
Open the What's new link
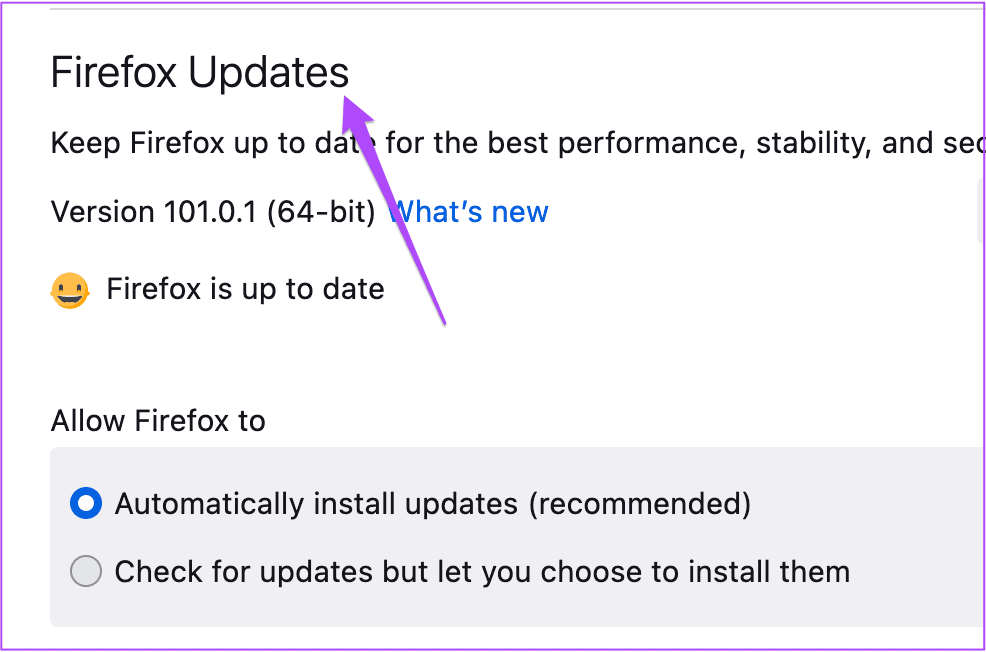pos(469,212)
